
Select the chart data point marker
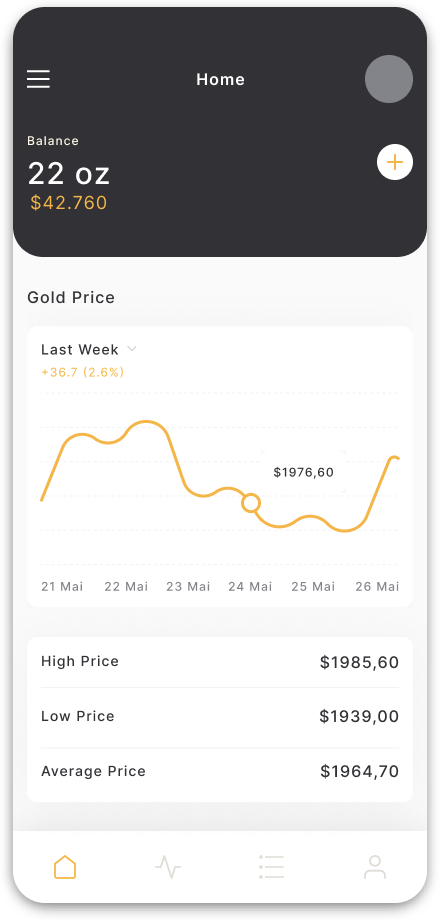(x=251, y=503)
